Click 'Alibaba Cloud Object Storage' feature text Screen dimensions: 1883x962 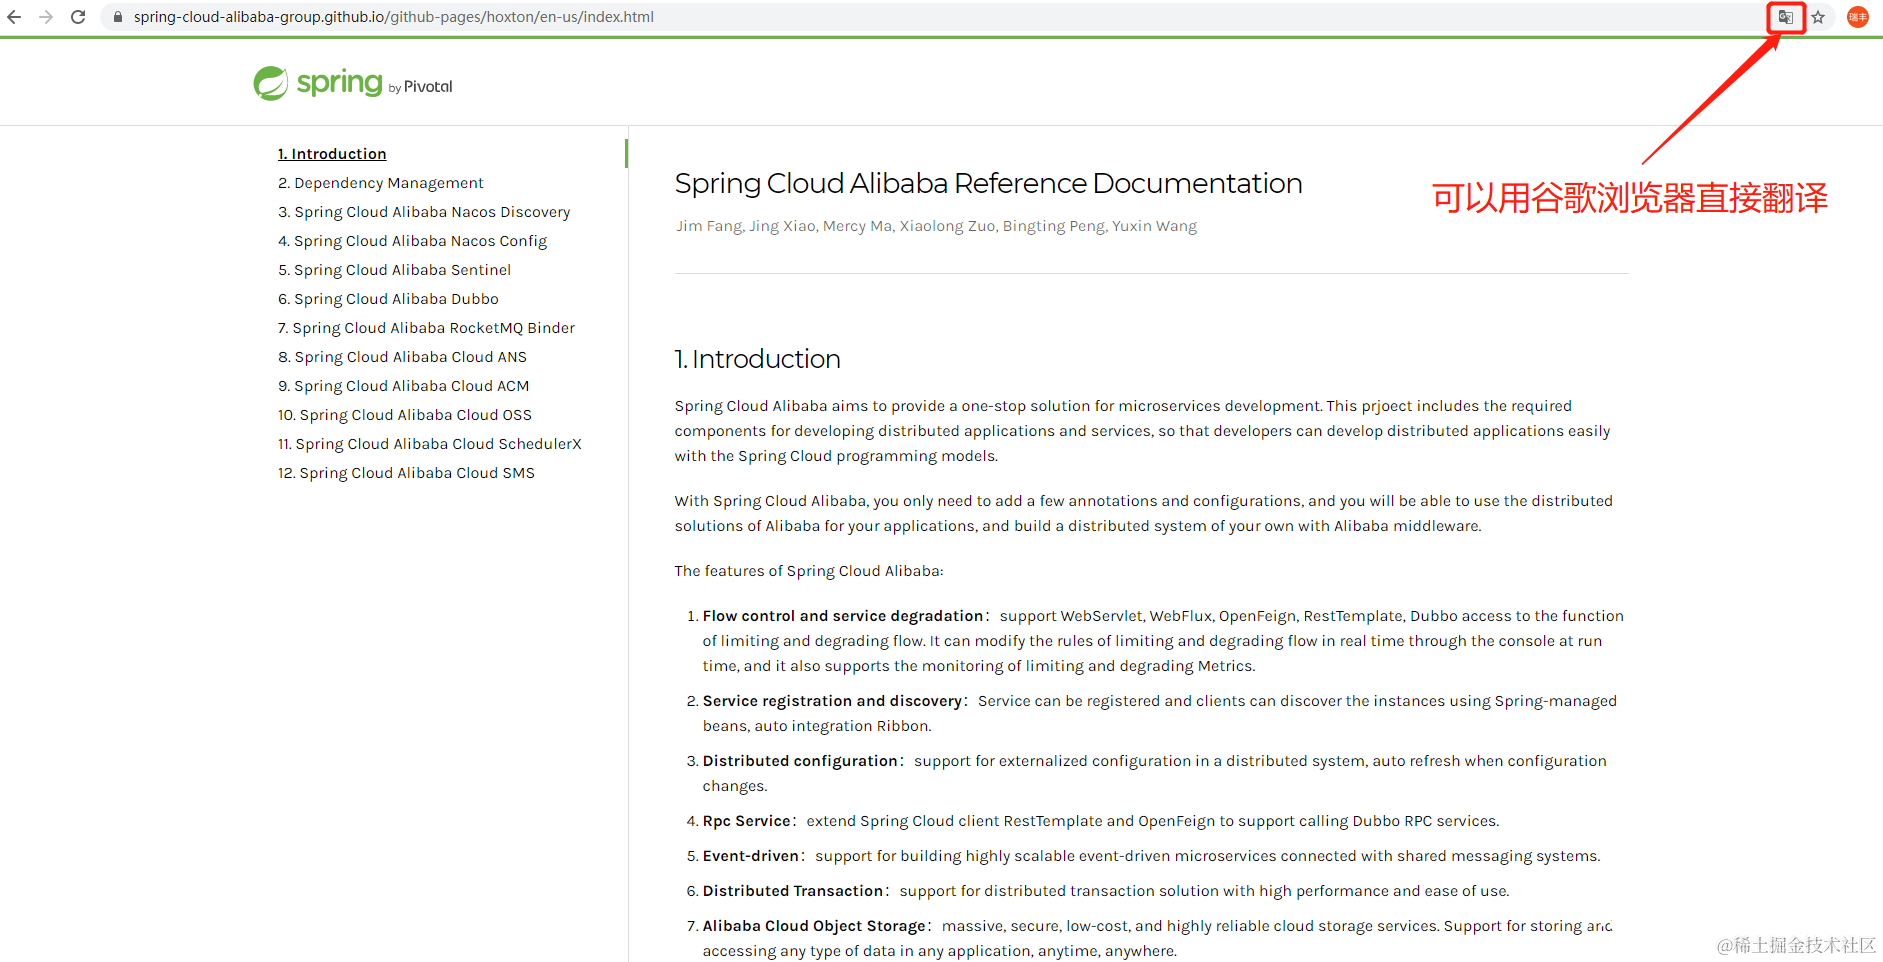click(814, 926)
